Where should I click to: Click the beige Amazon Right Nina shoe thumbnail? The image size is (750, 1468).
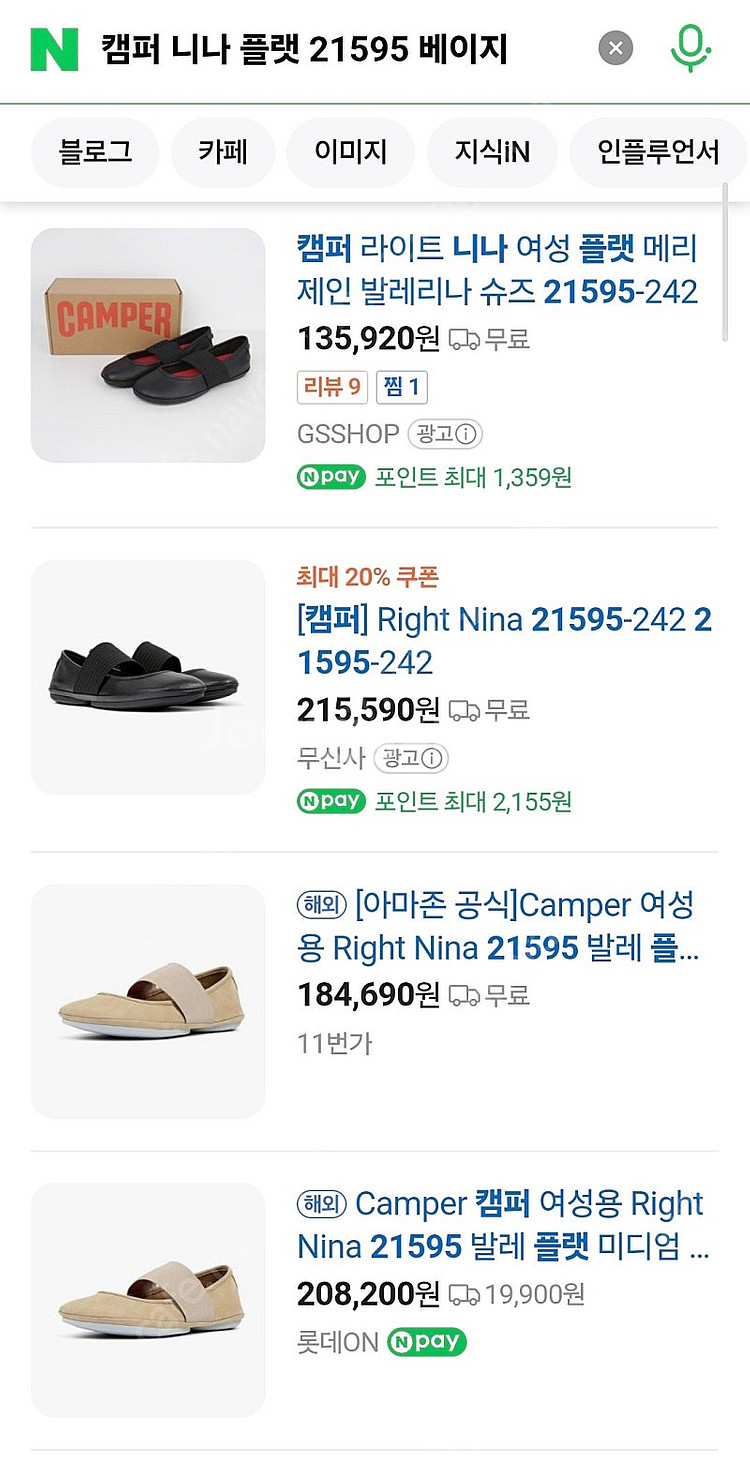(x=148, y=1001)
